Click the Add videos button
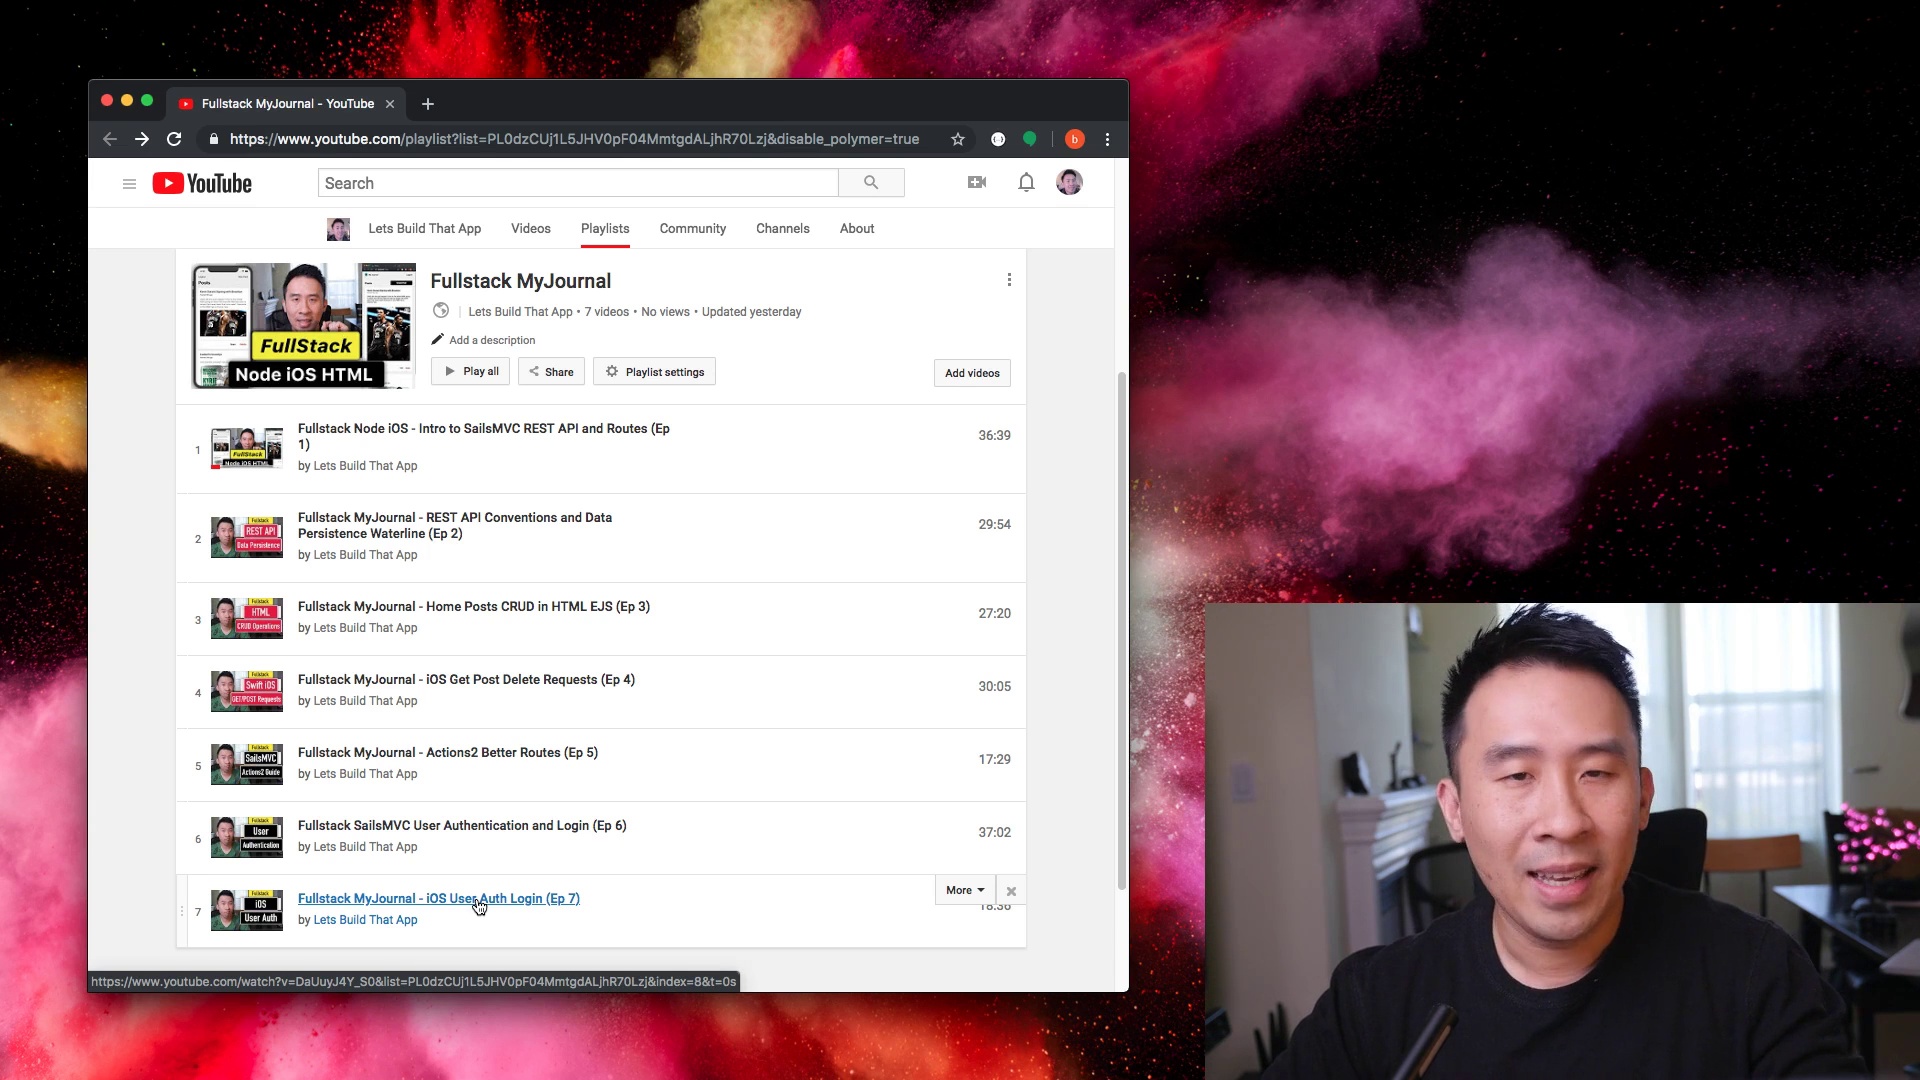Image resolution: width=1920 pixels, height=1080 pixels. click(x=972, y=373)
